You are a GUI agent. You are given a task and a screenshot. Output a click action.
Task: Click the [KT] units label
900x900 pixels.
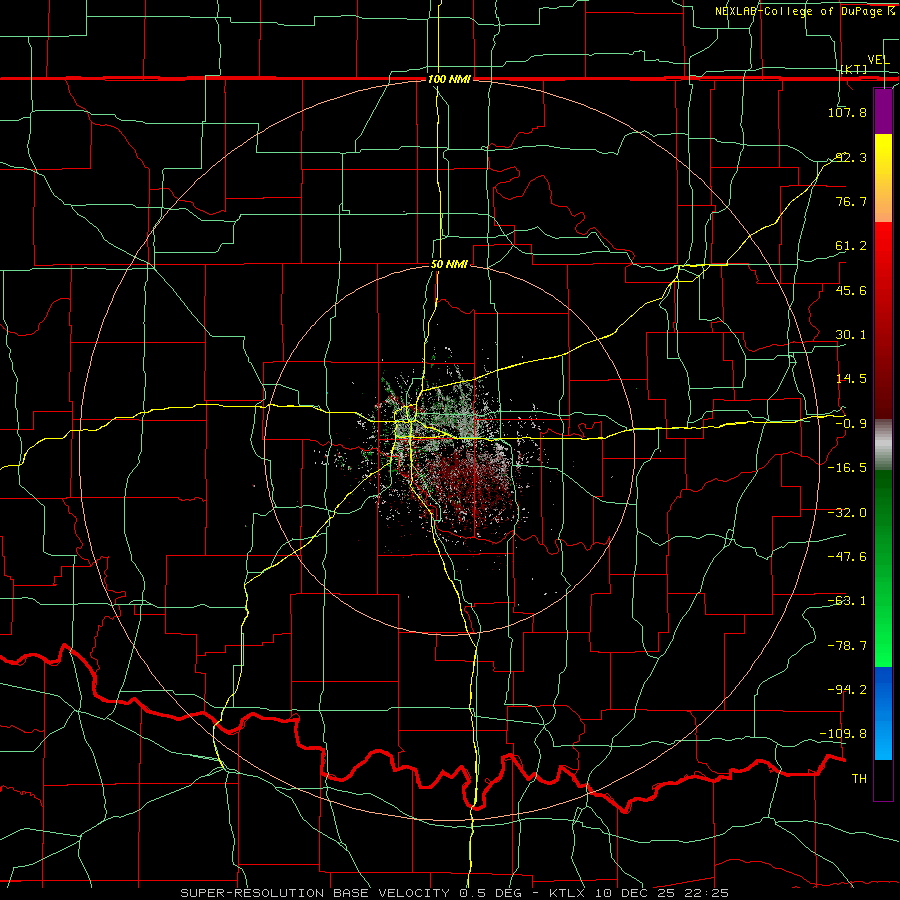853,69
